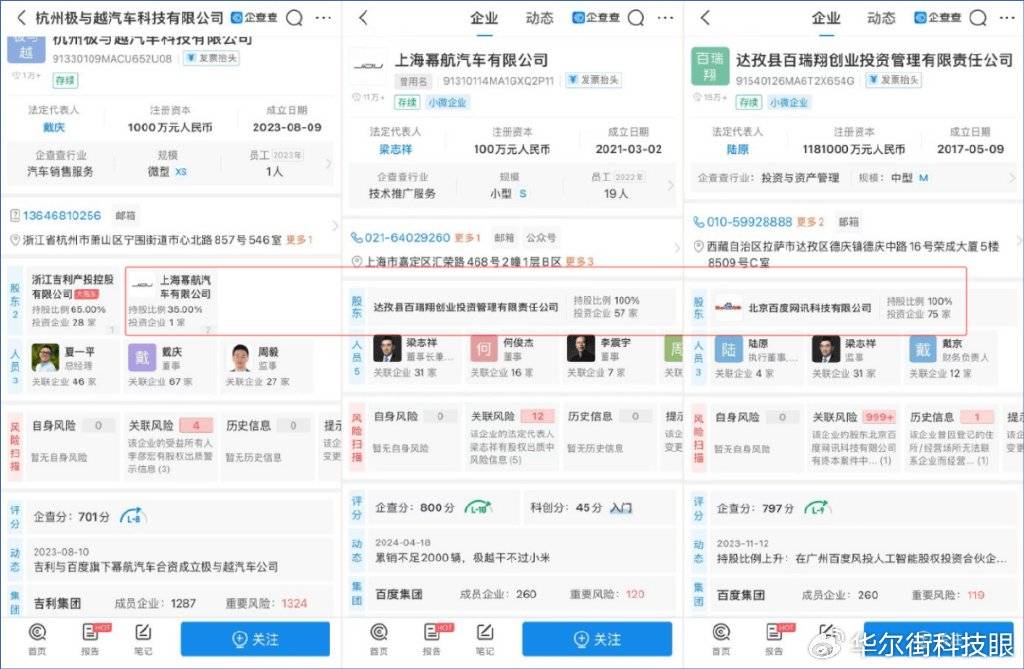Image resolution: width=1024 pixels, height=669 pixels.
Task: Tap 笔记 icon in 上海幂航汽车 bottom bar
Action: click(485, 638)
